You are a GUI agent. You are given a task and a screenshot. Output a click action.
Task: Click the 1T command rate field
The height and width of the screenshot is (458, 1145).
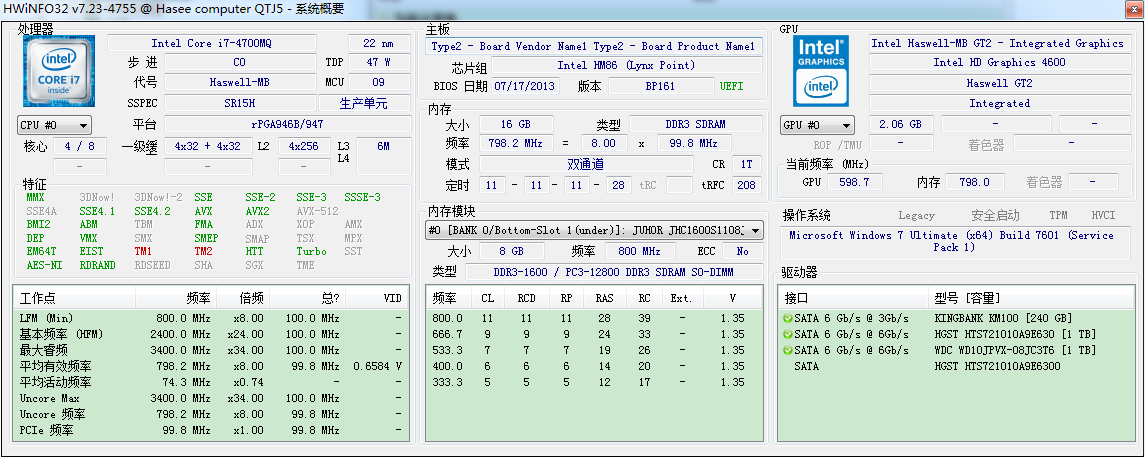(x=746, y=164)
